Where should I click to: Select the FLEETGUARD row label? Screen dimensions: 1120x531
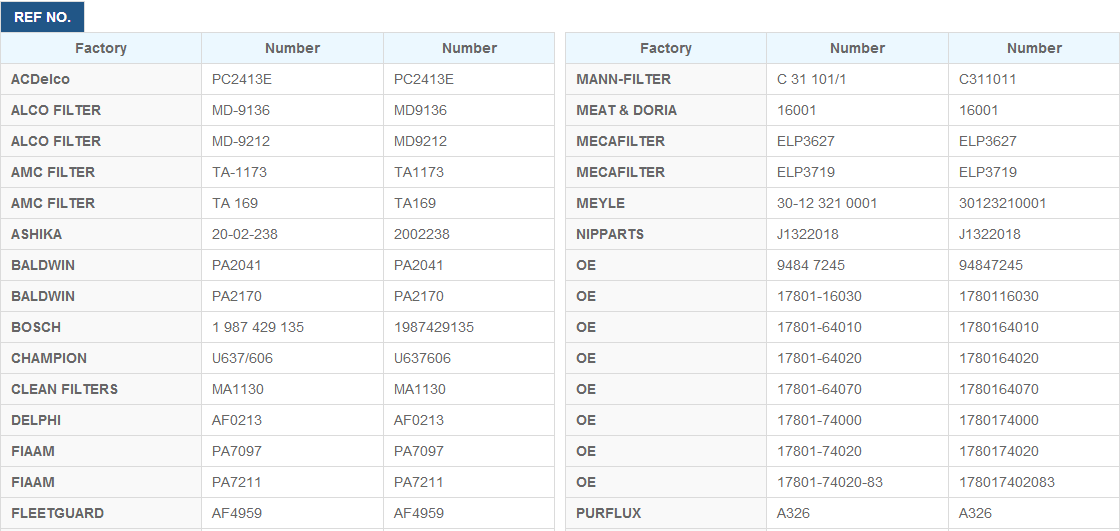58,513
